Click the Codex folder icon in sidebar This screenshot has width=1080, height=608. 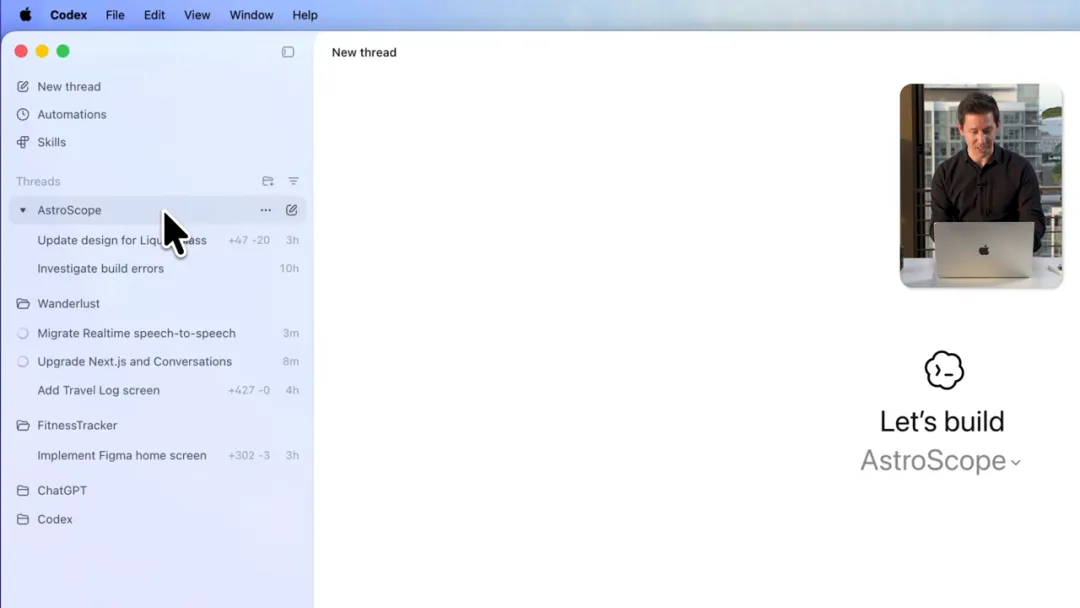(x=23, y=519)
